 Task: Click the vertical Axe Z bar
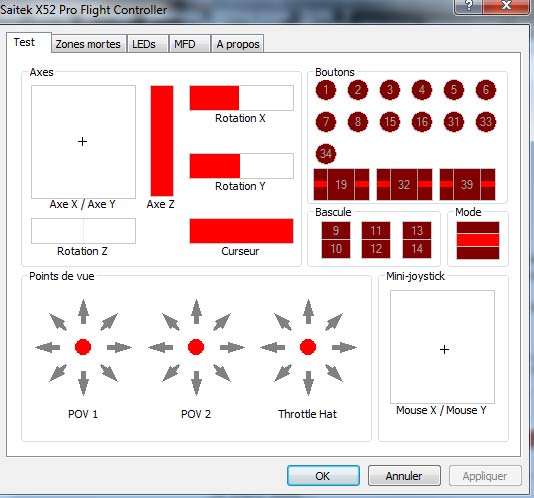tap(162, 141)
